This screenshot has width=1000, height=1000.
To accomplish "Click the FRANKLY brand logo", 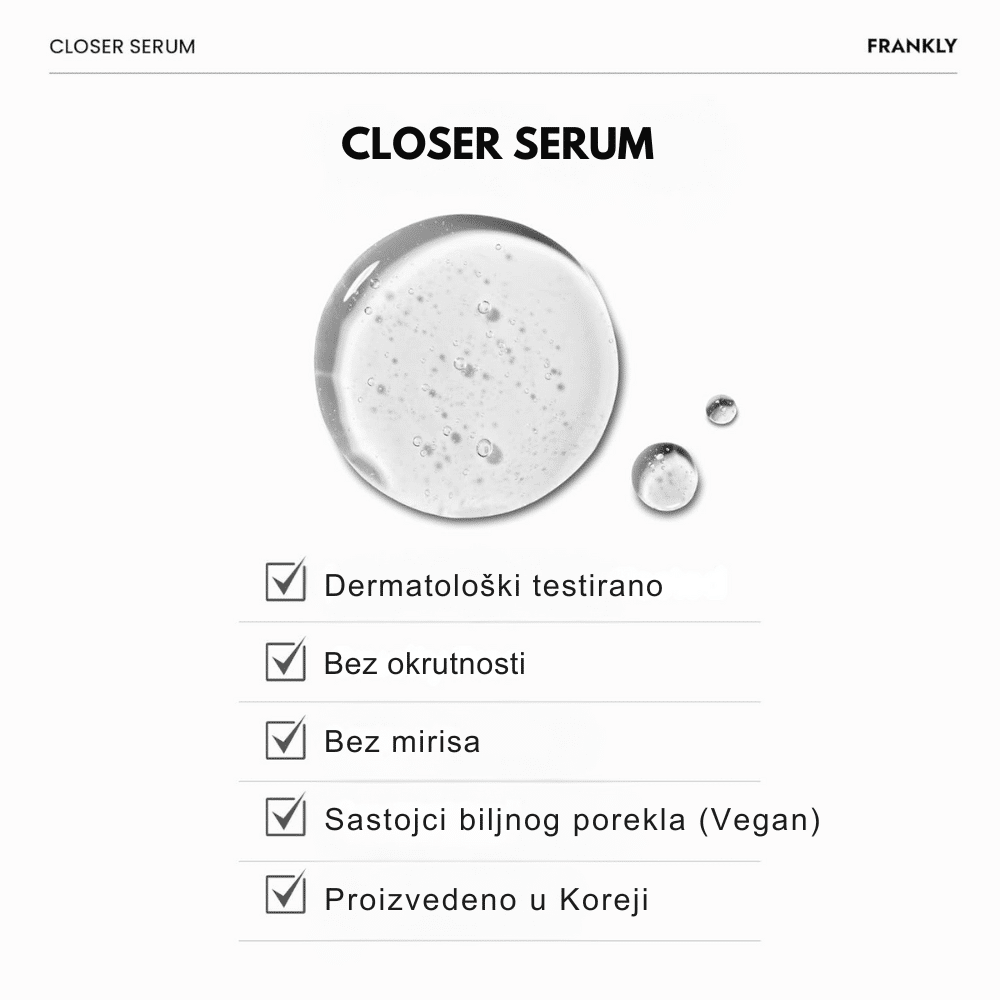I will 912,46.
